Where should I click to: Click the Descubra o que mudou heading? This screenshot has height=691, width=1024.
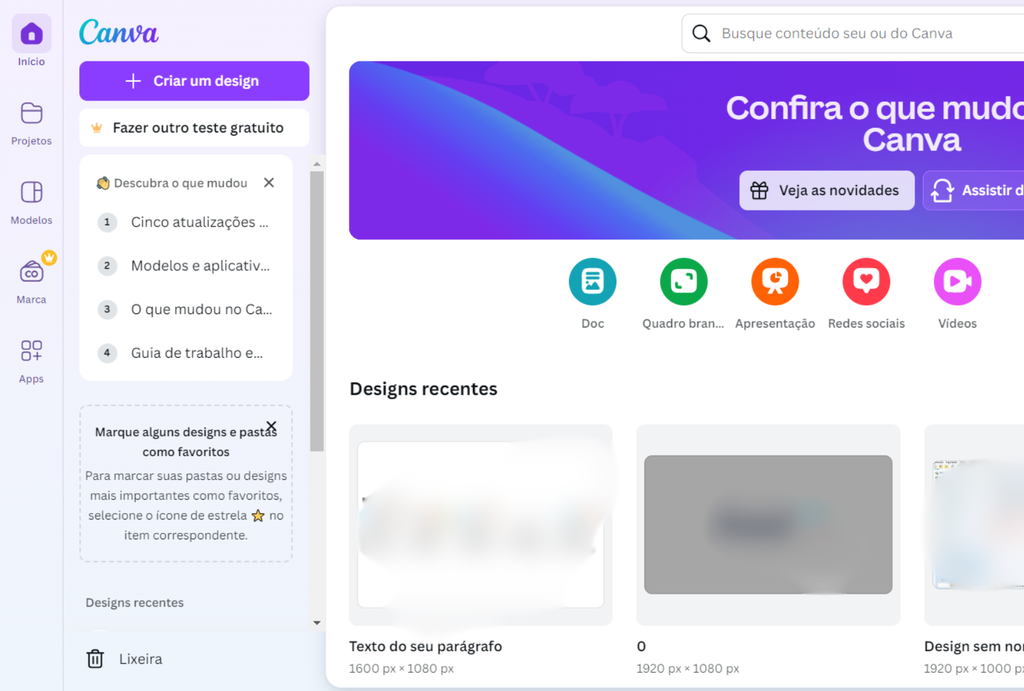click(x=181, y=184)
